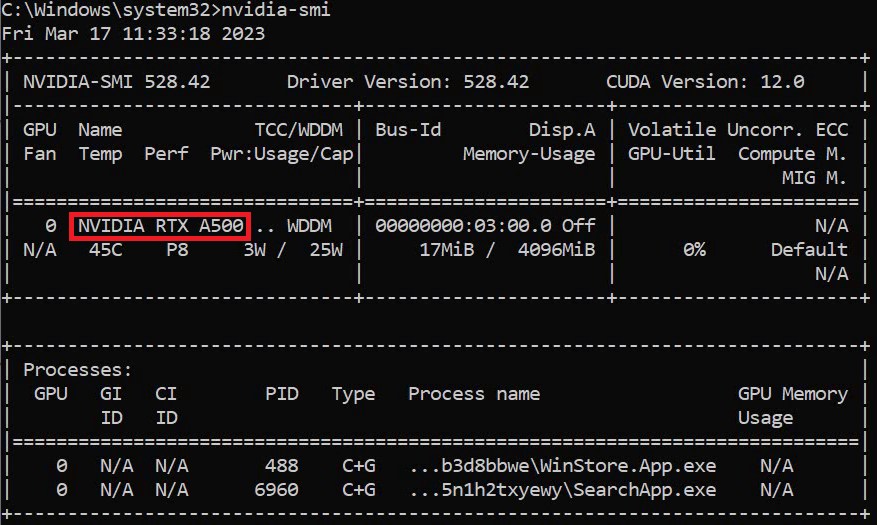This screenshot has width=877, height=525.
Task: Click the NVIDIA-SMI 528.42 text
Action: 116,82
